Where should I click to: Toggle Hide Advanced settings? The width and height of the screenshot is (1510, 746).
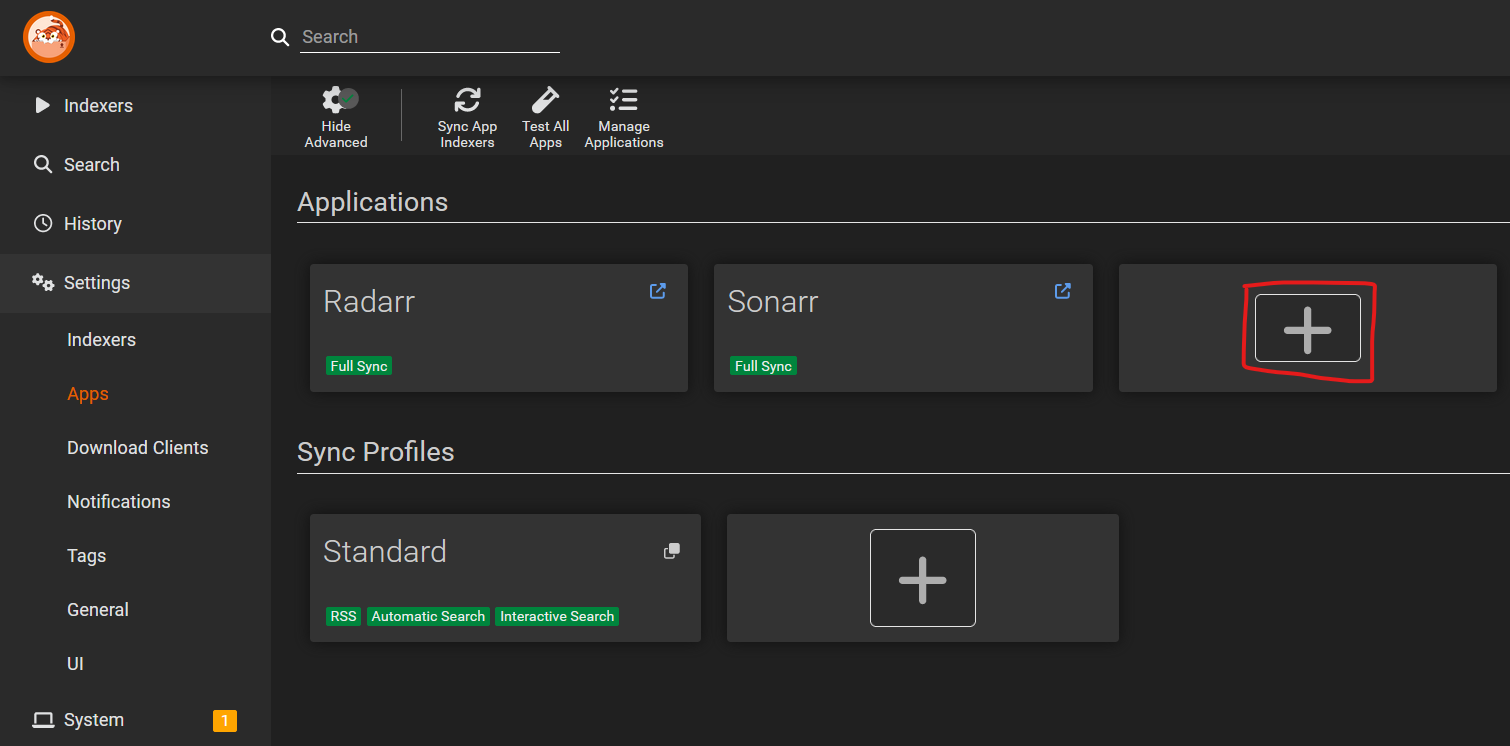(x=336, y=118)
